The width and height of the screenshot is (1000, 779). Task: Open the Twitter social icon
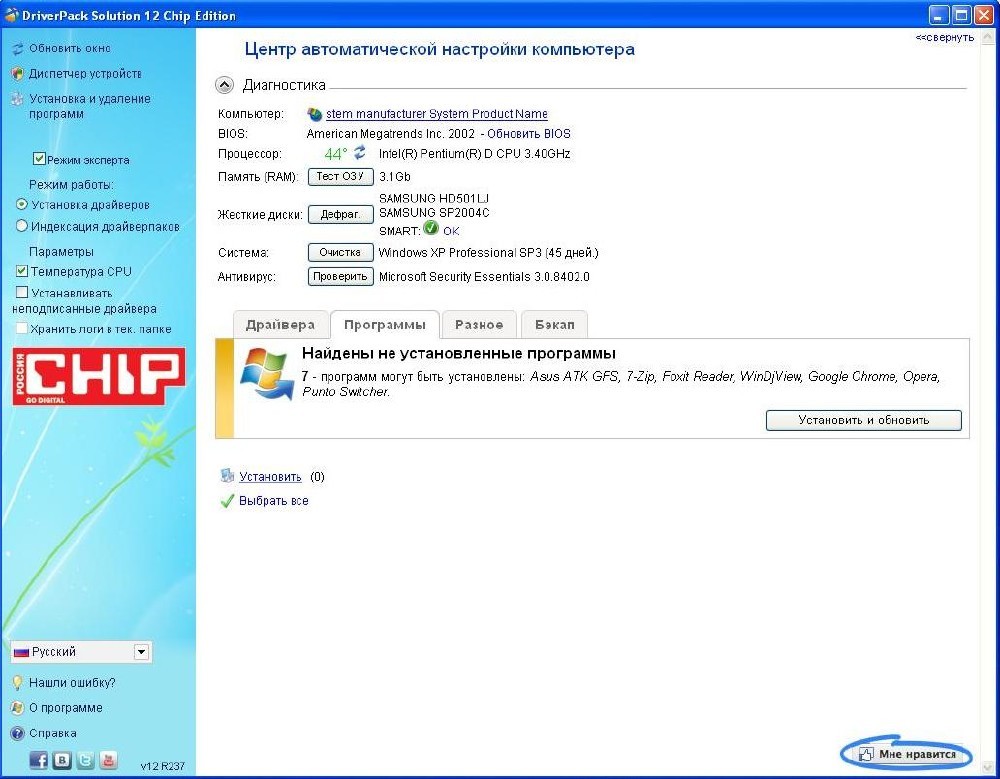tap(85, 760)
